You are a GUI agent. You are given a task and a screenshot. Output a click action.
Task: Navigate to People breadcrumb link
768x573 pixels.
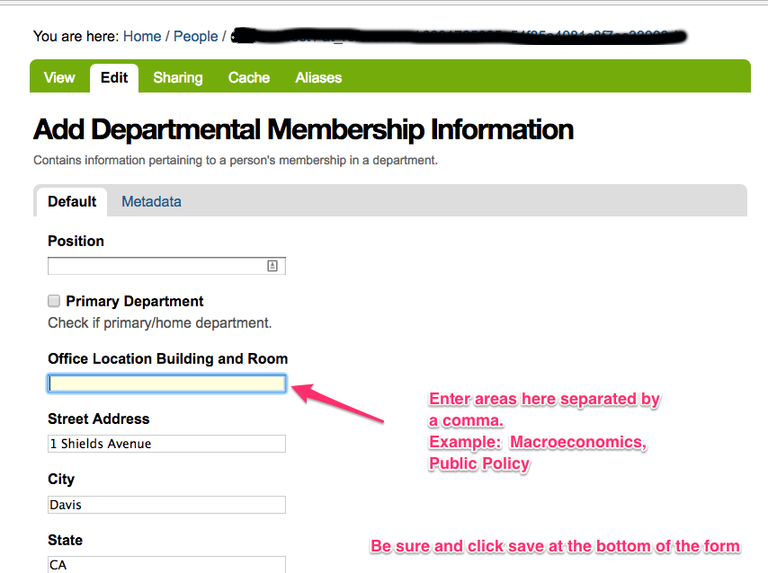pos(195,36)
